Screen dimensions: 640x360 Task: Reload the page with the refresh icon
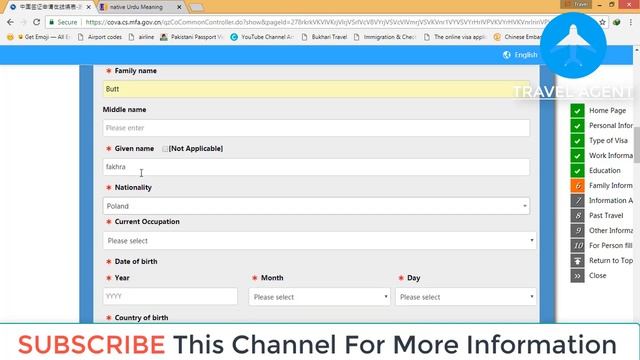pos(36,22)
